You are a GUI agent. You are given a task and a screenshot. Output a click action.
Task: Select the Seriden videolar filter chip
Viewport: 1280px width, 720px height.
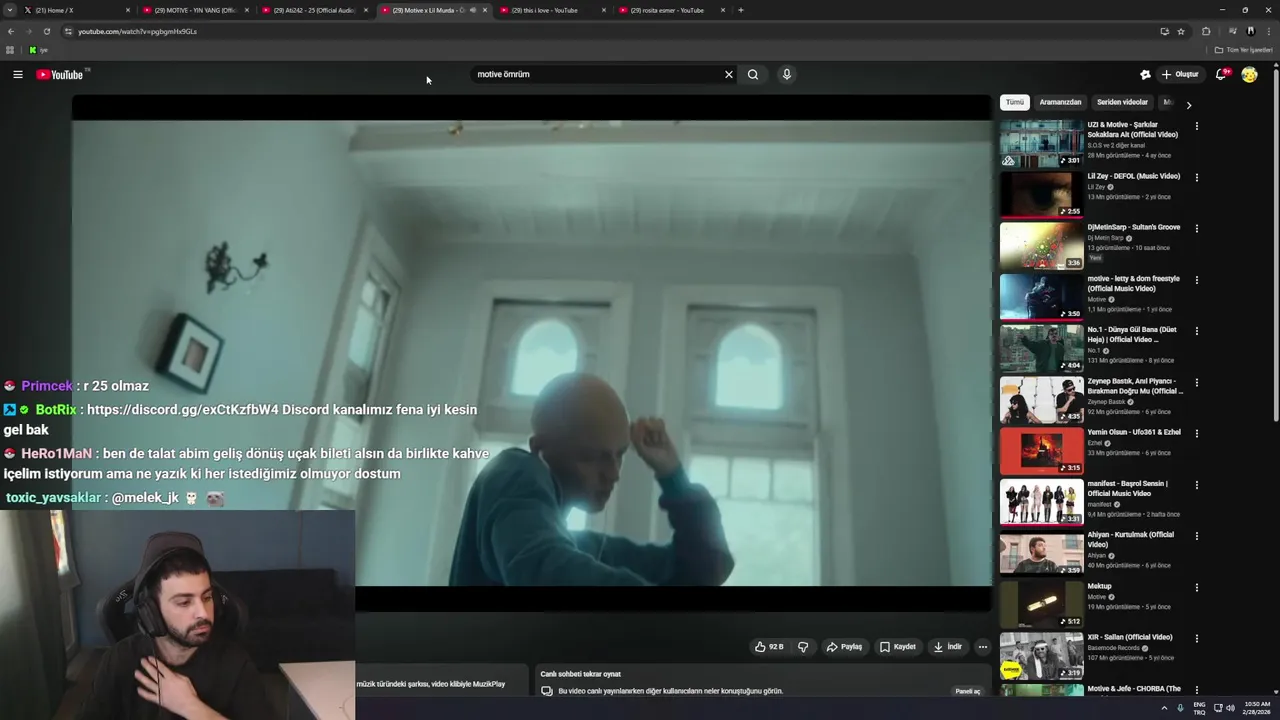point(1122,102)
